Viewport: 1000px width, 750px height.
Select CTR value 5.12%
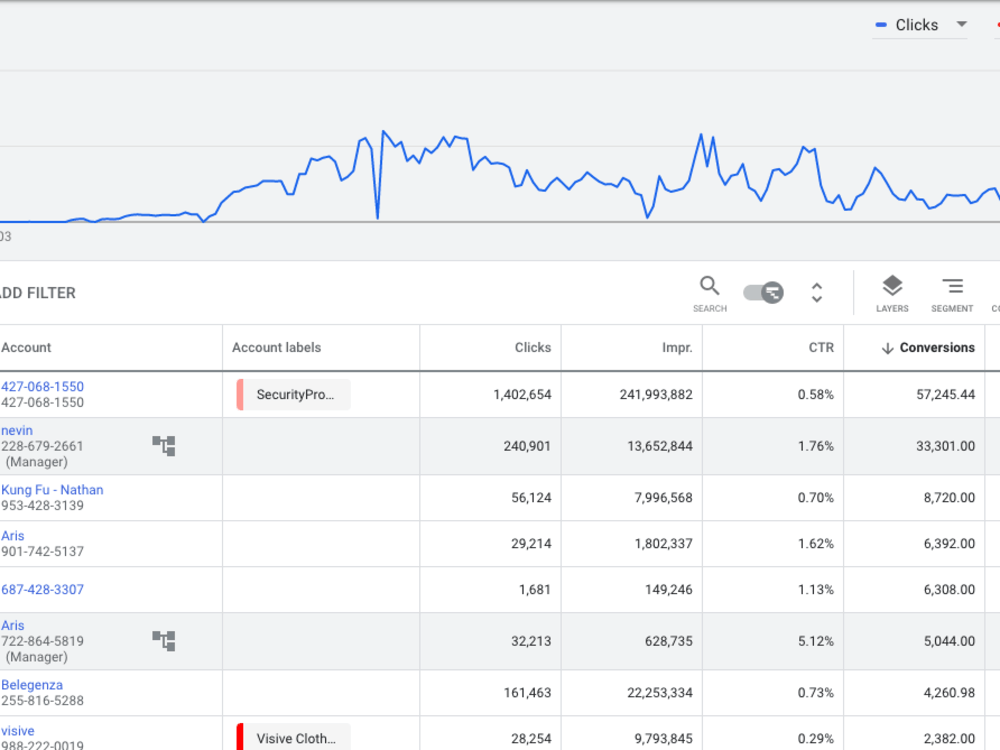coord(816,642)
